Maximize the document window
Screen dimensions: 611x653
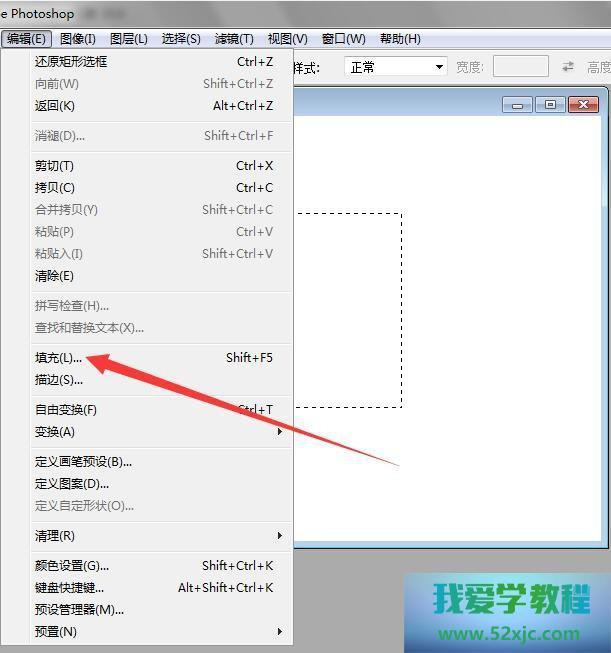(x=549, y=105)
